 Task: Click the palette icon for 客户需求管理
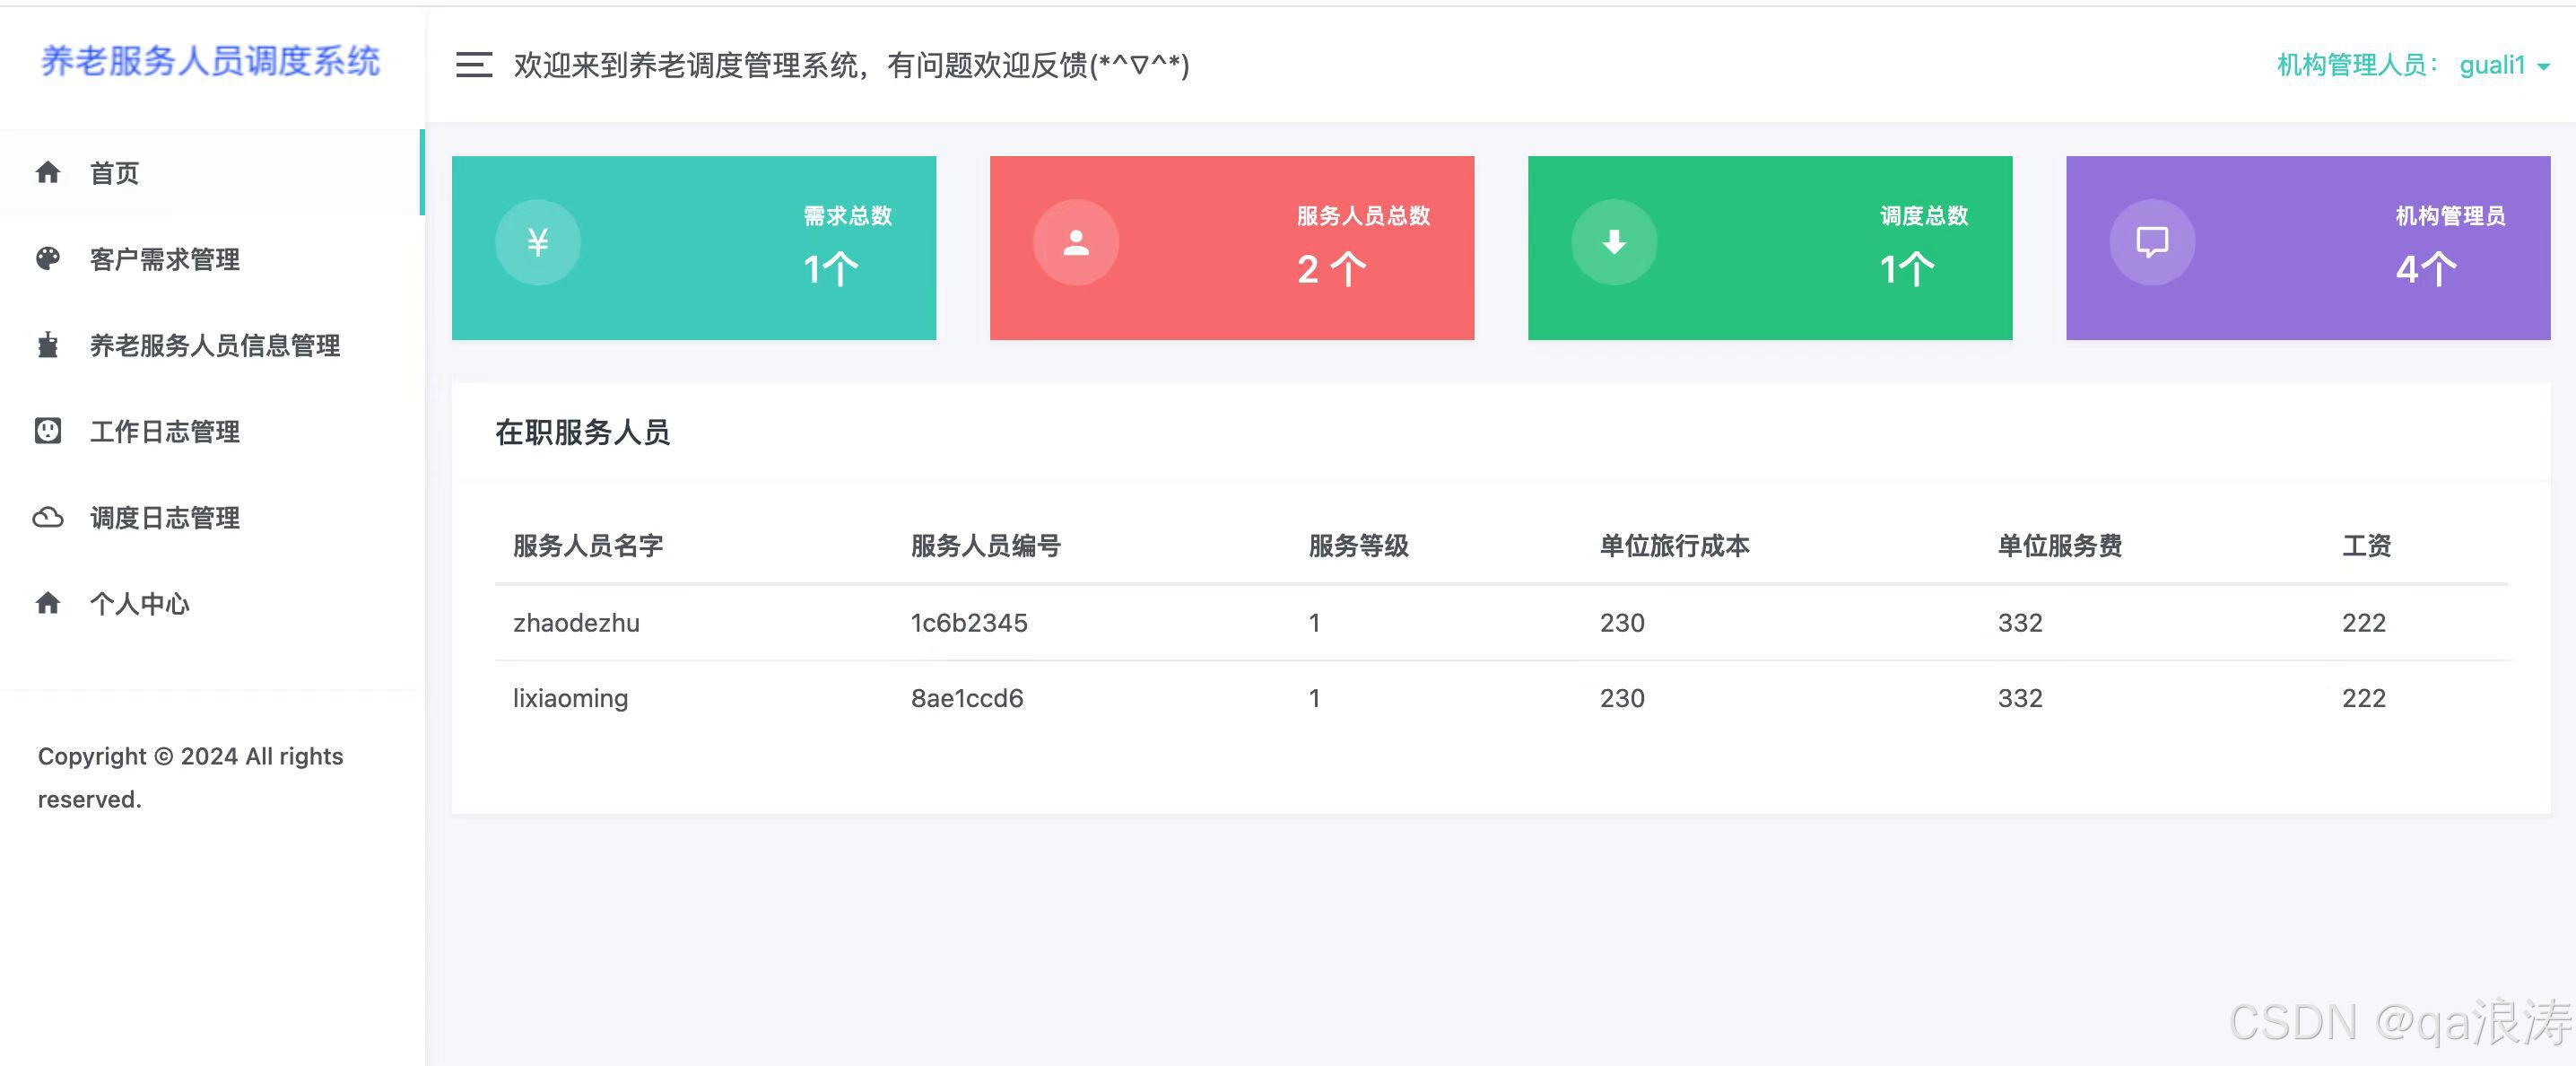48,259
